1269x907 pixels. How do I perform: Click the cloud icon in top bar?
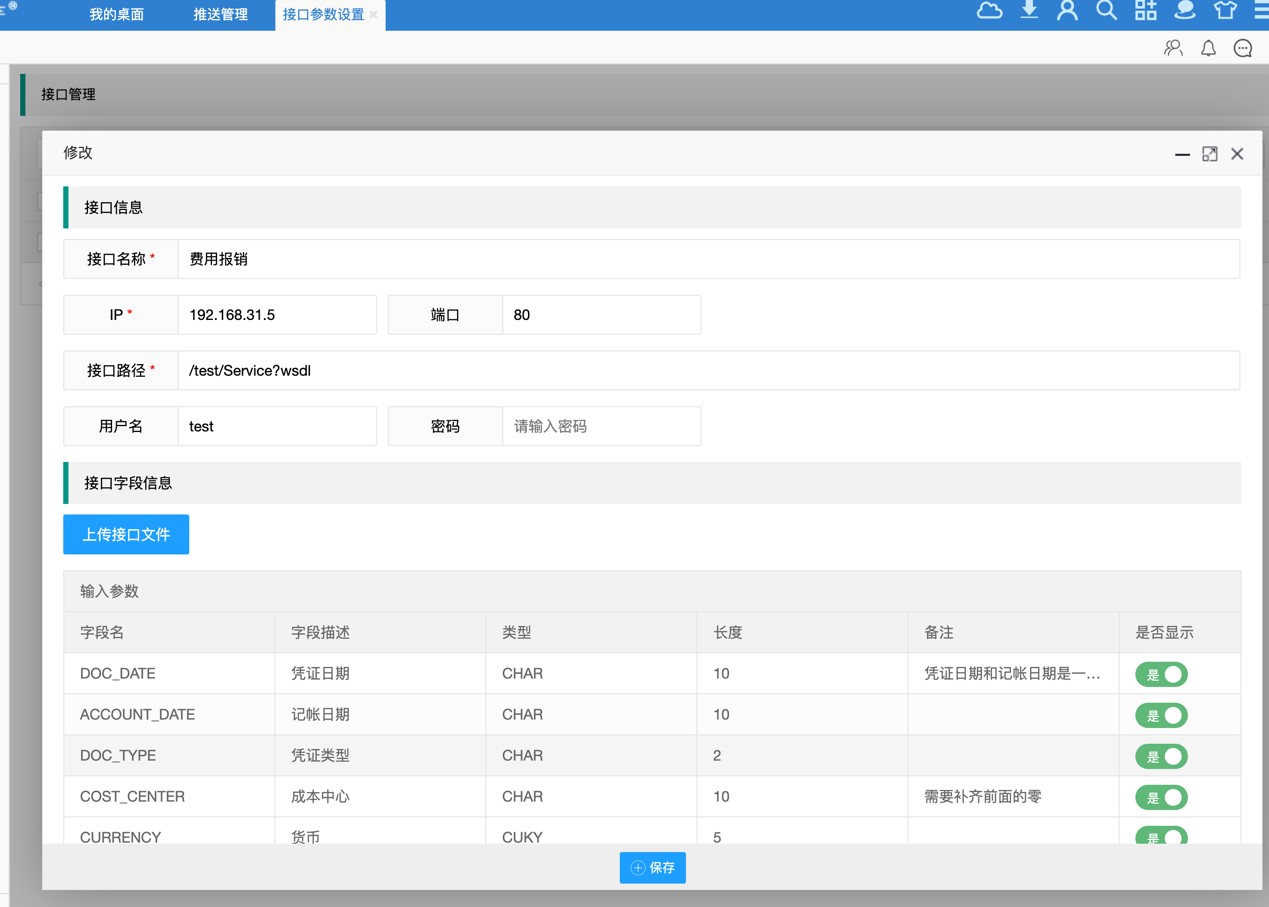989,11
